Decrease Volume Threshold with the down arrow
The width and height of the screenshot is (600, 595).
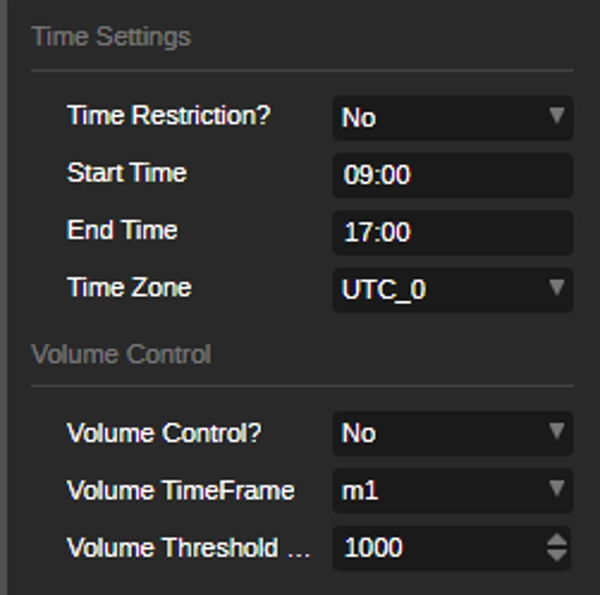pos(558,555)
